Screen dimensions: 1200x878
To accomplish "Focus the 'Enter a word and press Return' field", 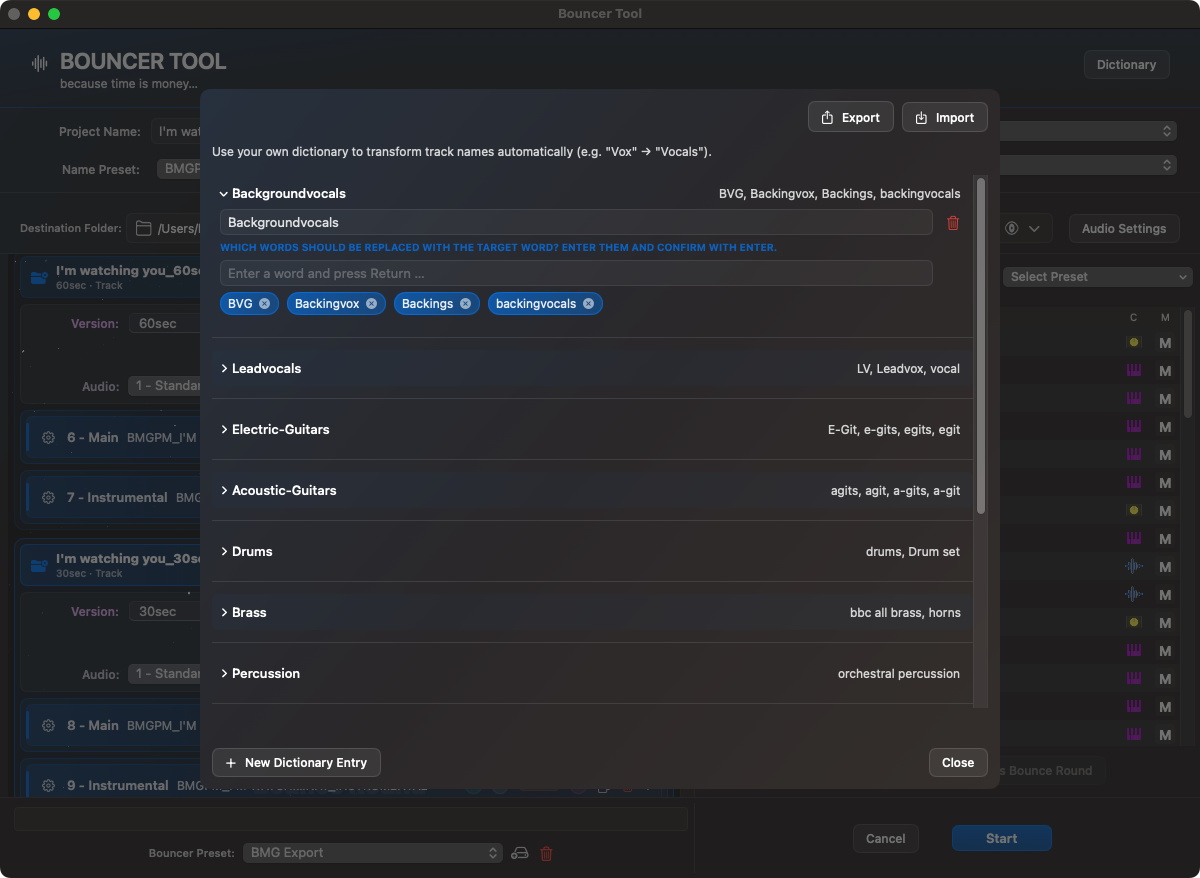I will [x=576, y=274].
